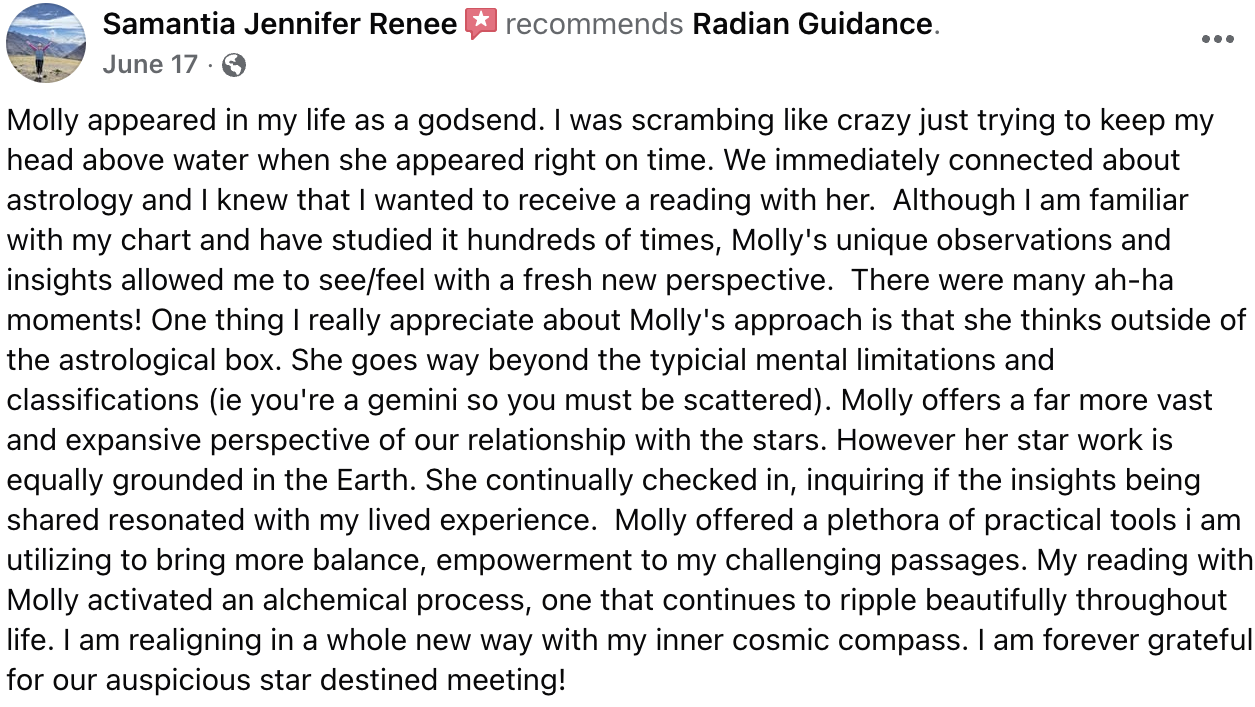Open the three-dot post options menu
Image resolution: width=1255 pixels, height=707 pixels.
[1217, 40]
